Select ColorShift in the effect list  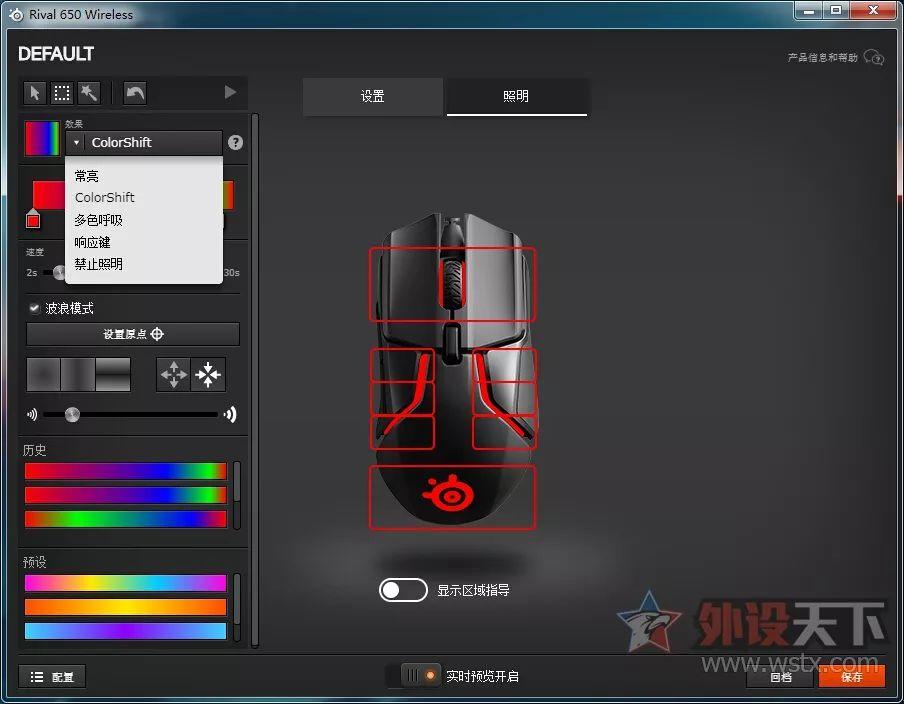tap(104, 197)
